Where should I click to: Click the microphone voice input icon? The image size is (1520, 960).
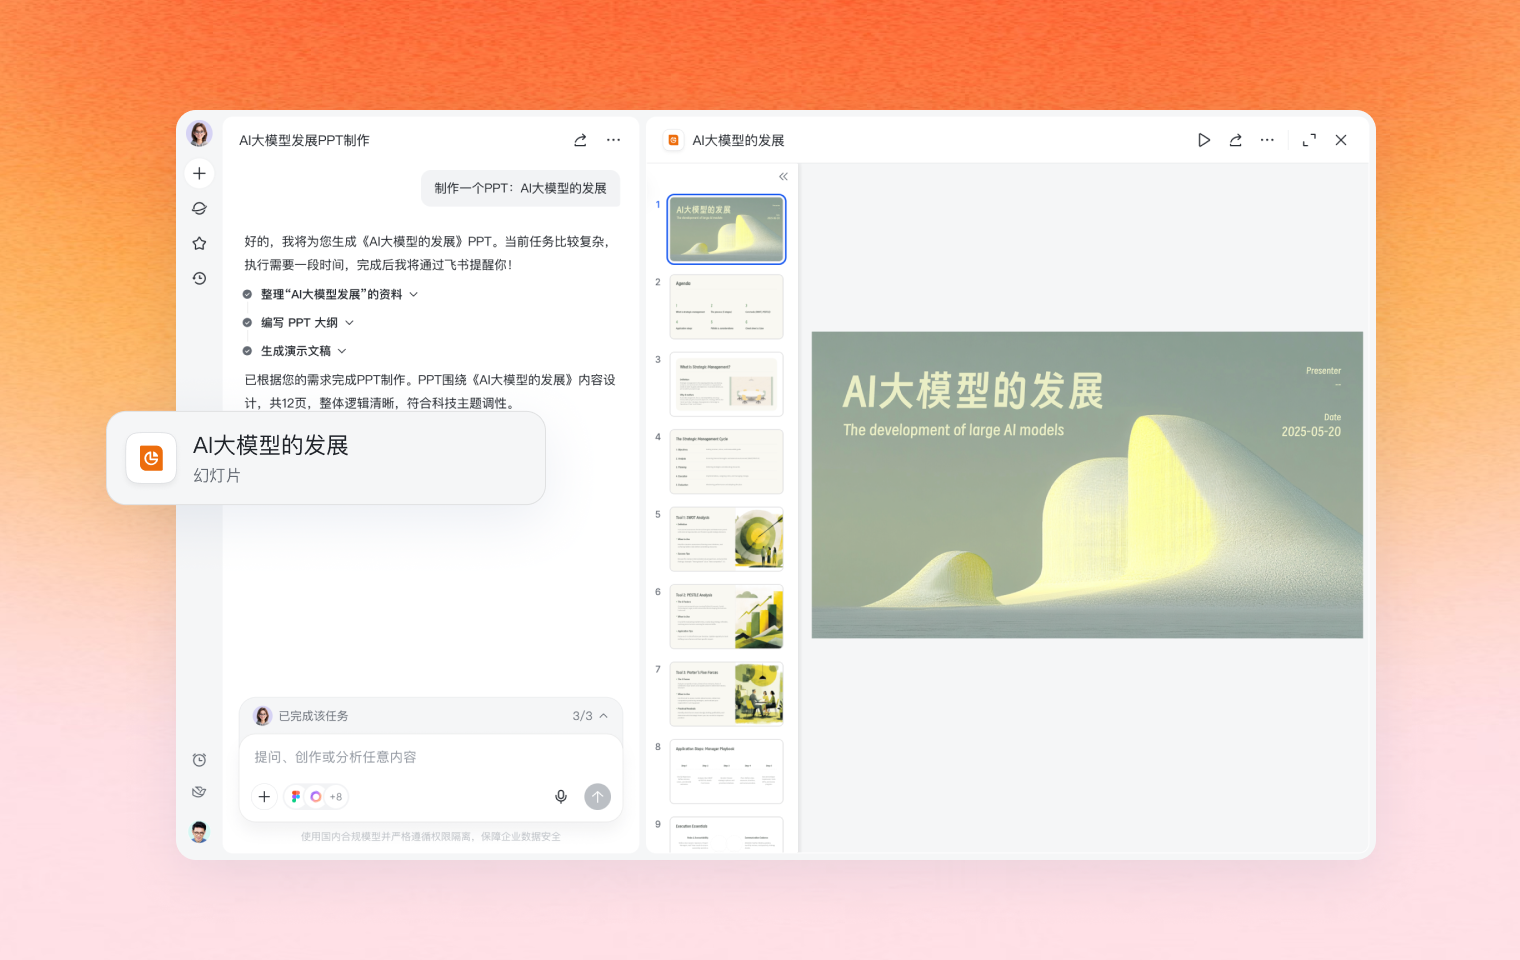(561, 797)
